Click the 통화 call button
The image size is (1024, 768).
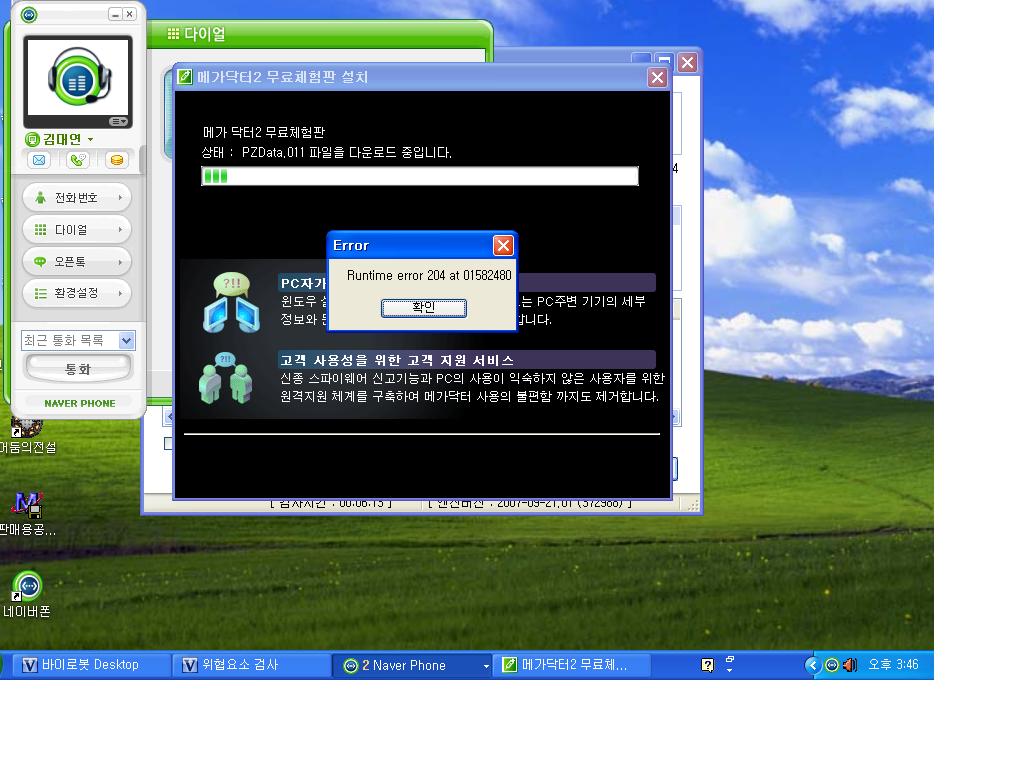(x=78, y=369)
